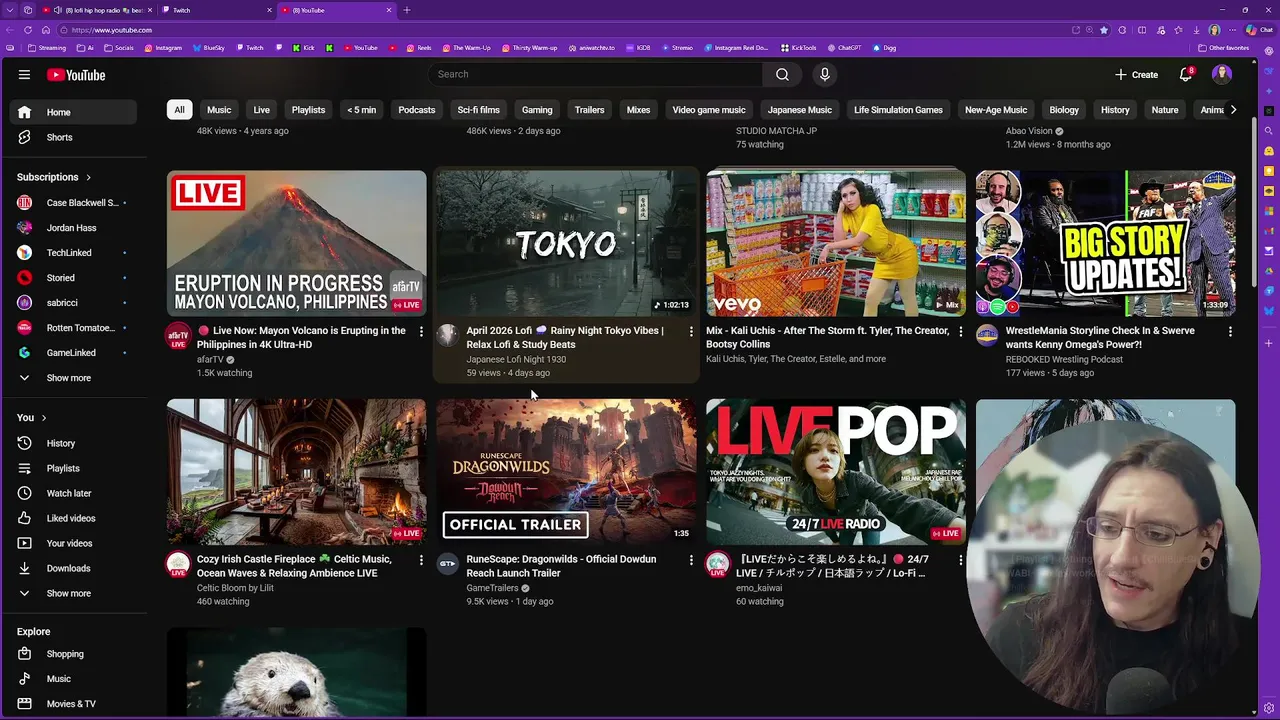Screen dimensions: 1280x720
Task: Expand the Subscriptions section arrow
Action: click(88, 177)
